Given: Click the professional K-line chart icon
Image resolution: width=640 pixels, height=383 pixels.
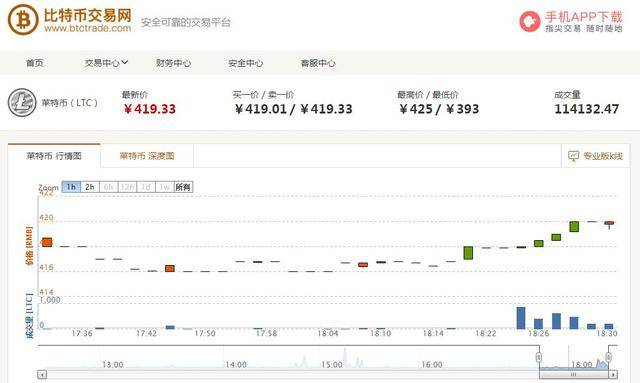Looking at the screenshot, I should 573,156.
